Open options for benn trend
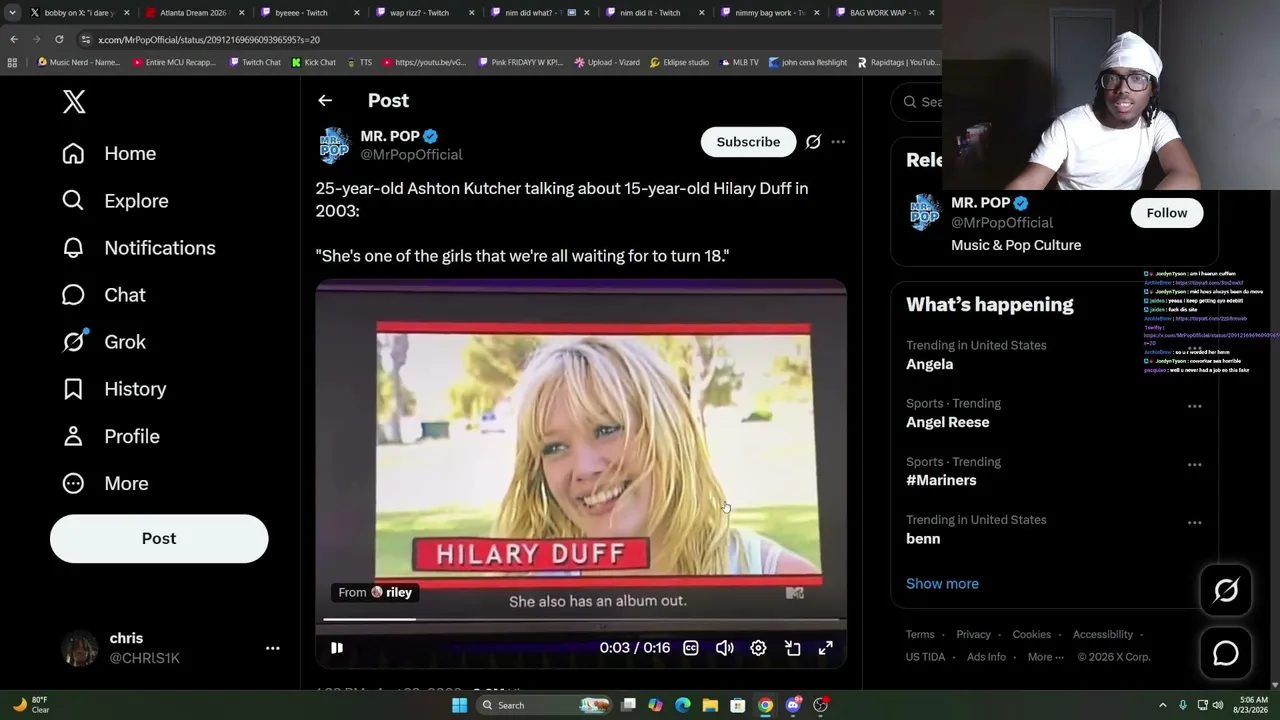1280x720 pixels. click(x=1194, y=523)
